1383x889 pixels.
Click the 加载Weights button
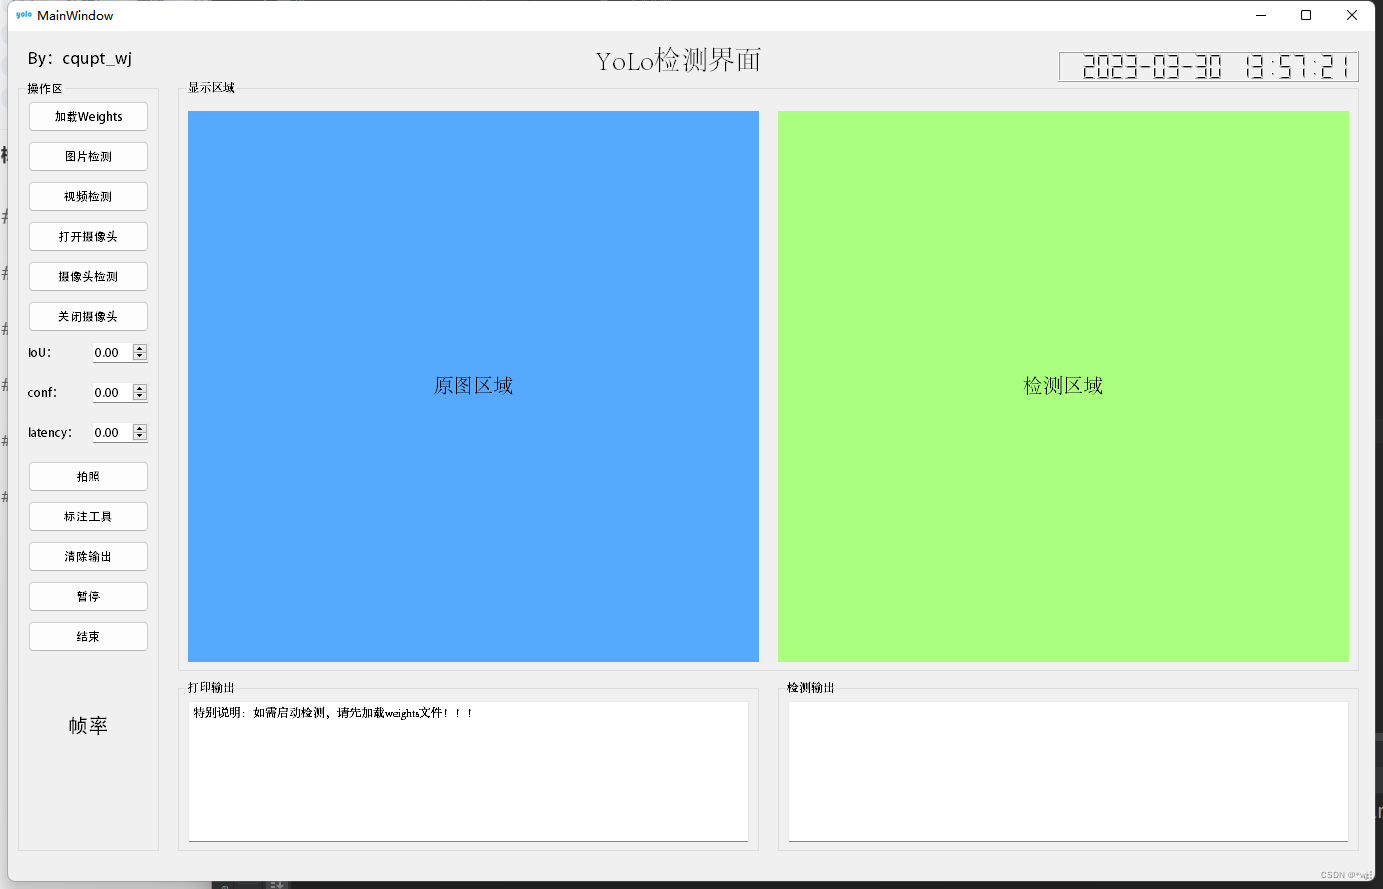point(88,117)
